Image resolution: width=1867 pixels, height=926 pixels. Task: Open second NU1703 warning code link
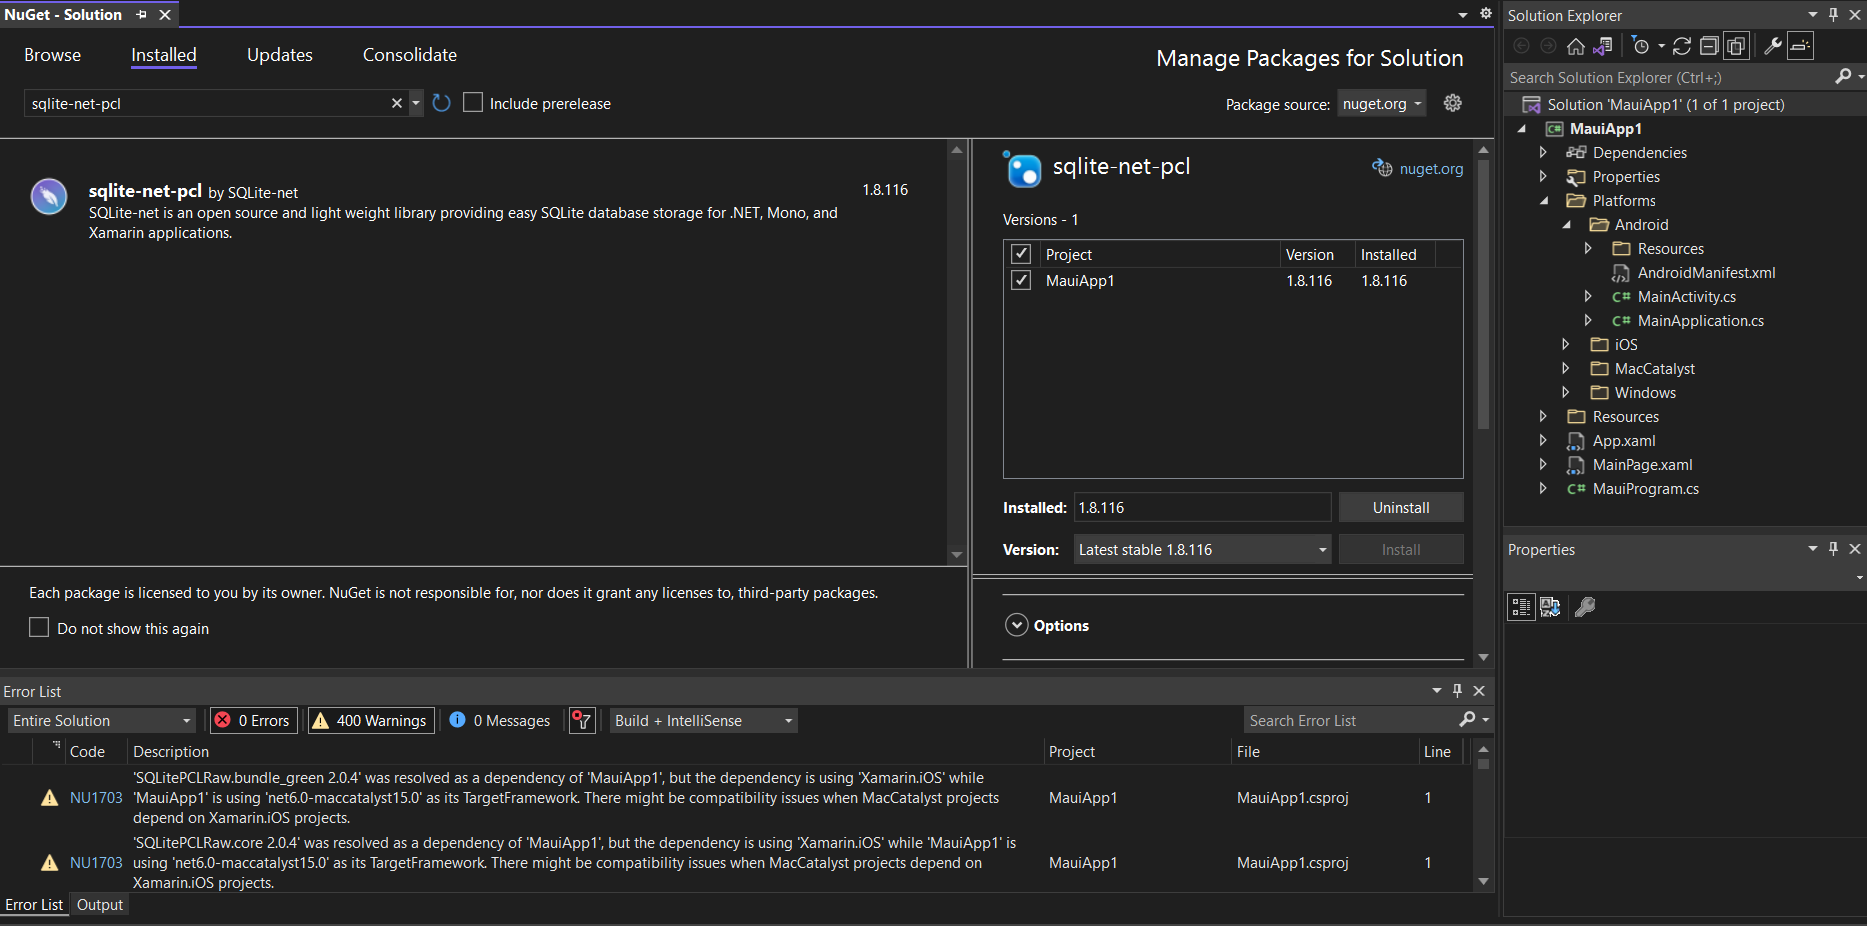tap(96, 863)
